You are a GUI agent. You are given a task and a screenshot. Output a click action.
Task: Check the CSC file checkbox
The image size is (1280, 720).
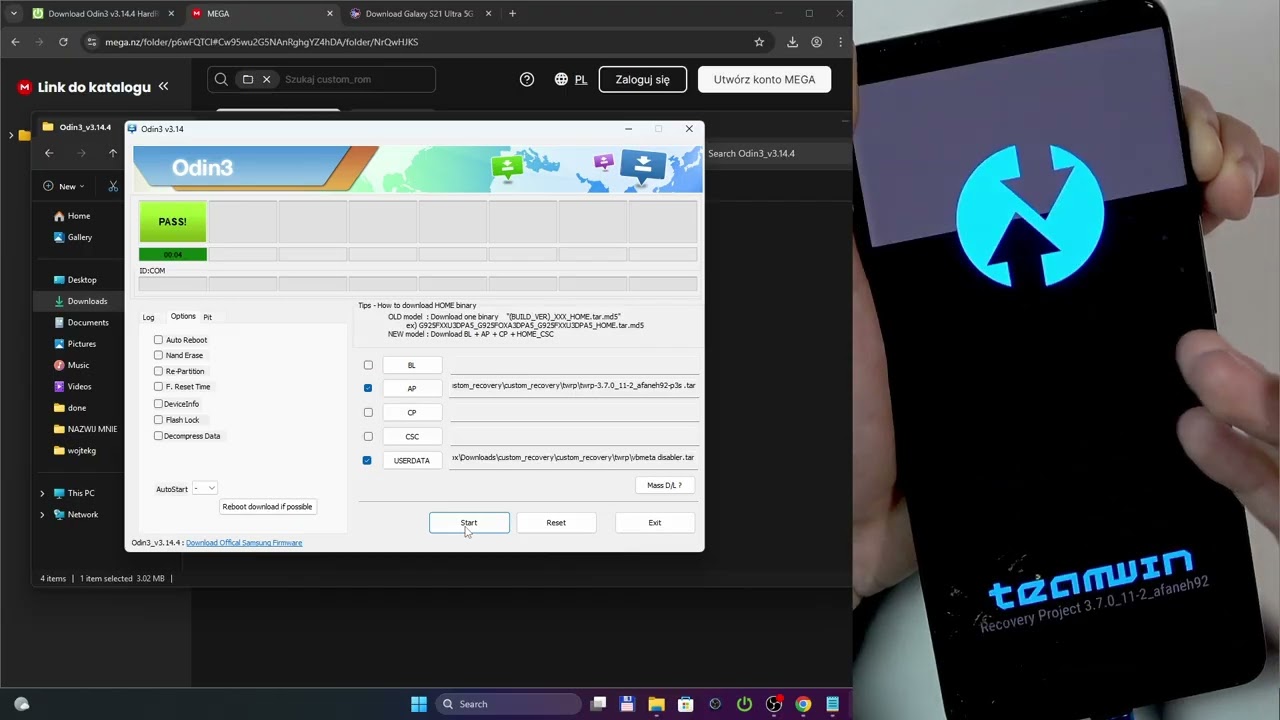[x=368, y=436]
